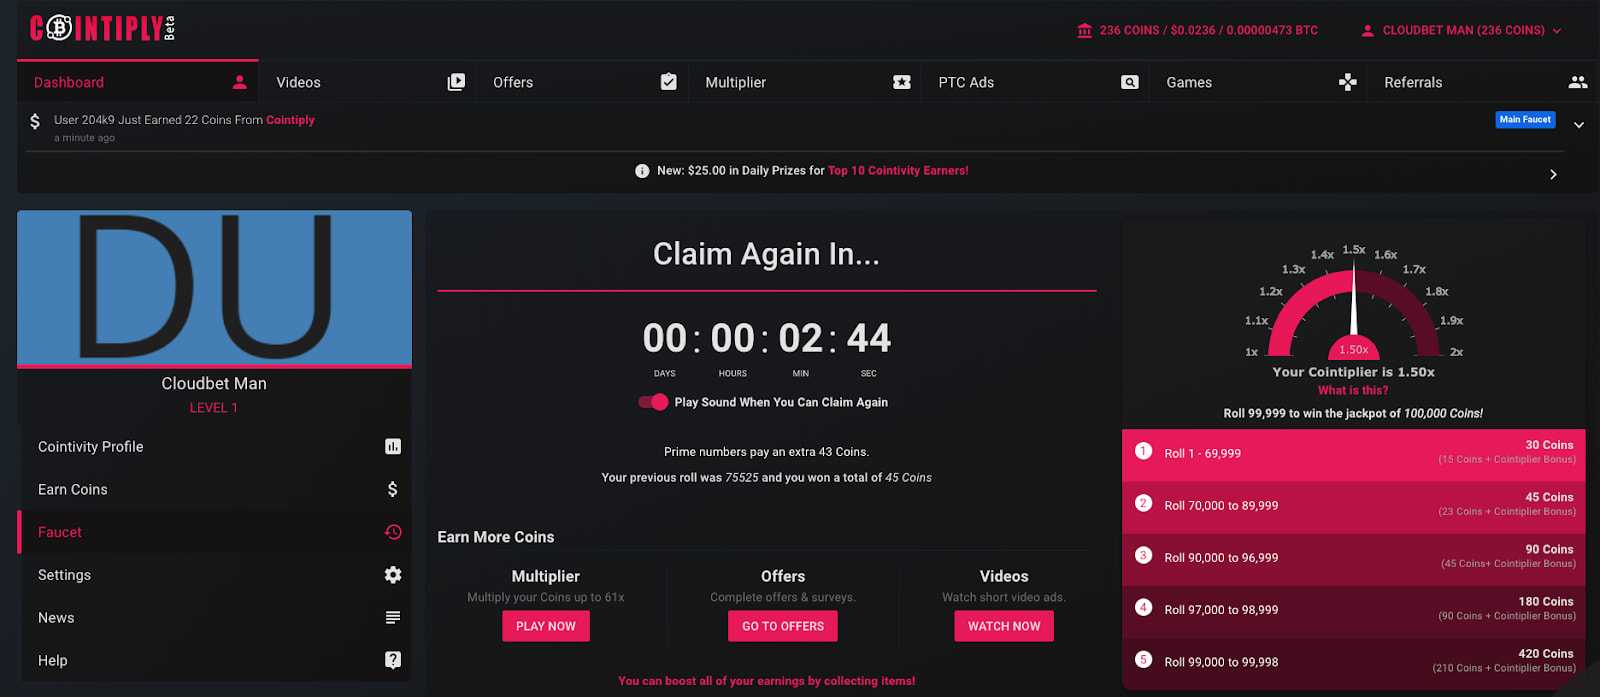Switch to the Offers tab
The image size is (1600, 697).
(x=581, y=82)
